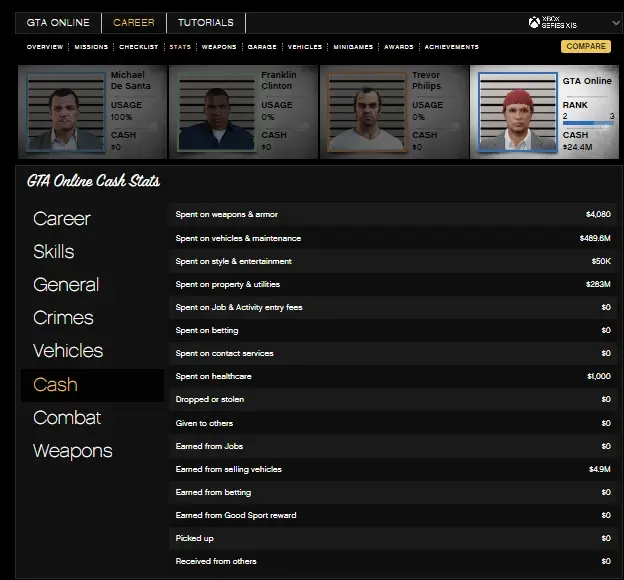Click 'Earned from Good Sport reward' row

coord(393,516)
